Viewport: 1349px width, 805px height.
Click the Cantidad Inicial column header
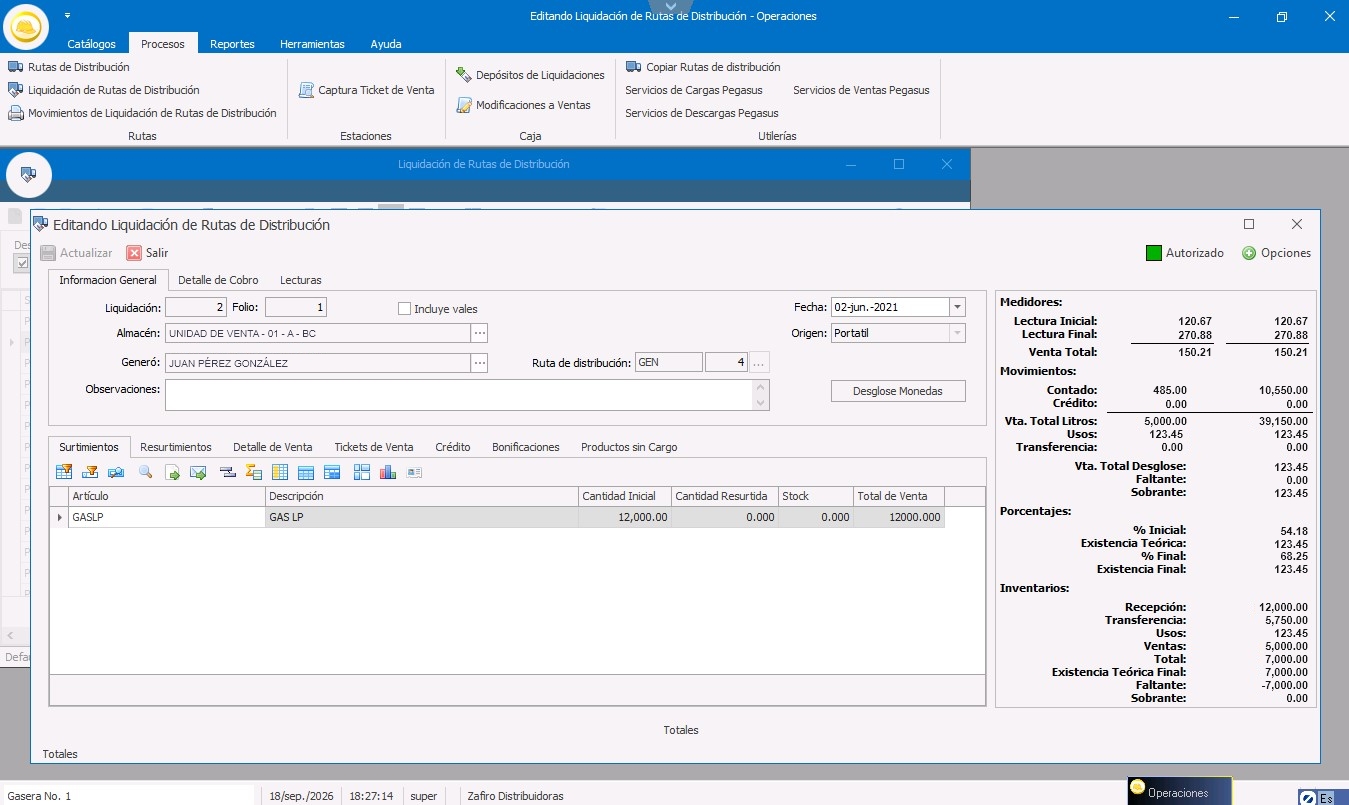pos(625,496)
